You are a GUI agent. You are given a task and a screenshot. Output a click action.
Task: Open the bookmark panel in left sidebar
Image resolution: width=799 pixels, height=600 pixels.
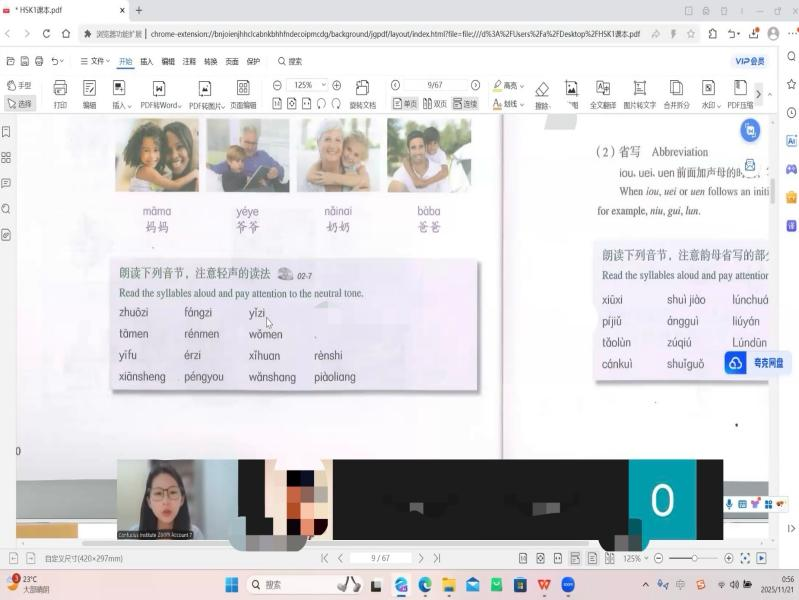(7, 132)
